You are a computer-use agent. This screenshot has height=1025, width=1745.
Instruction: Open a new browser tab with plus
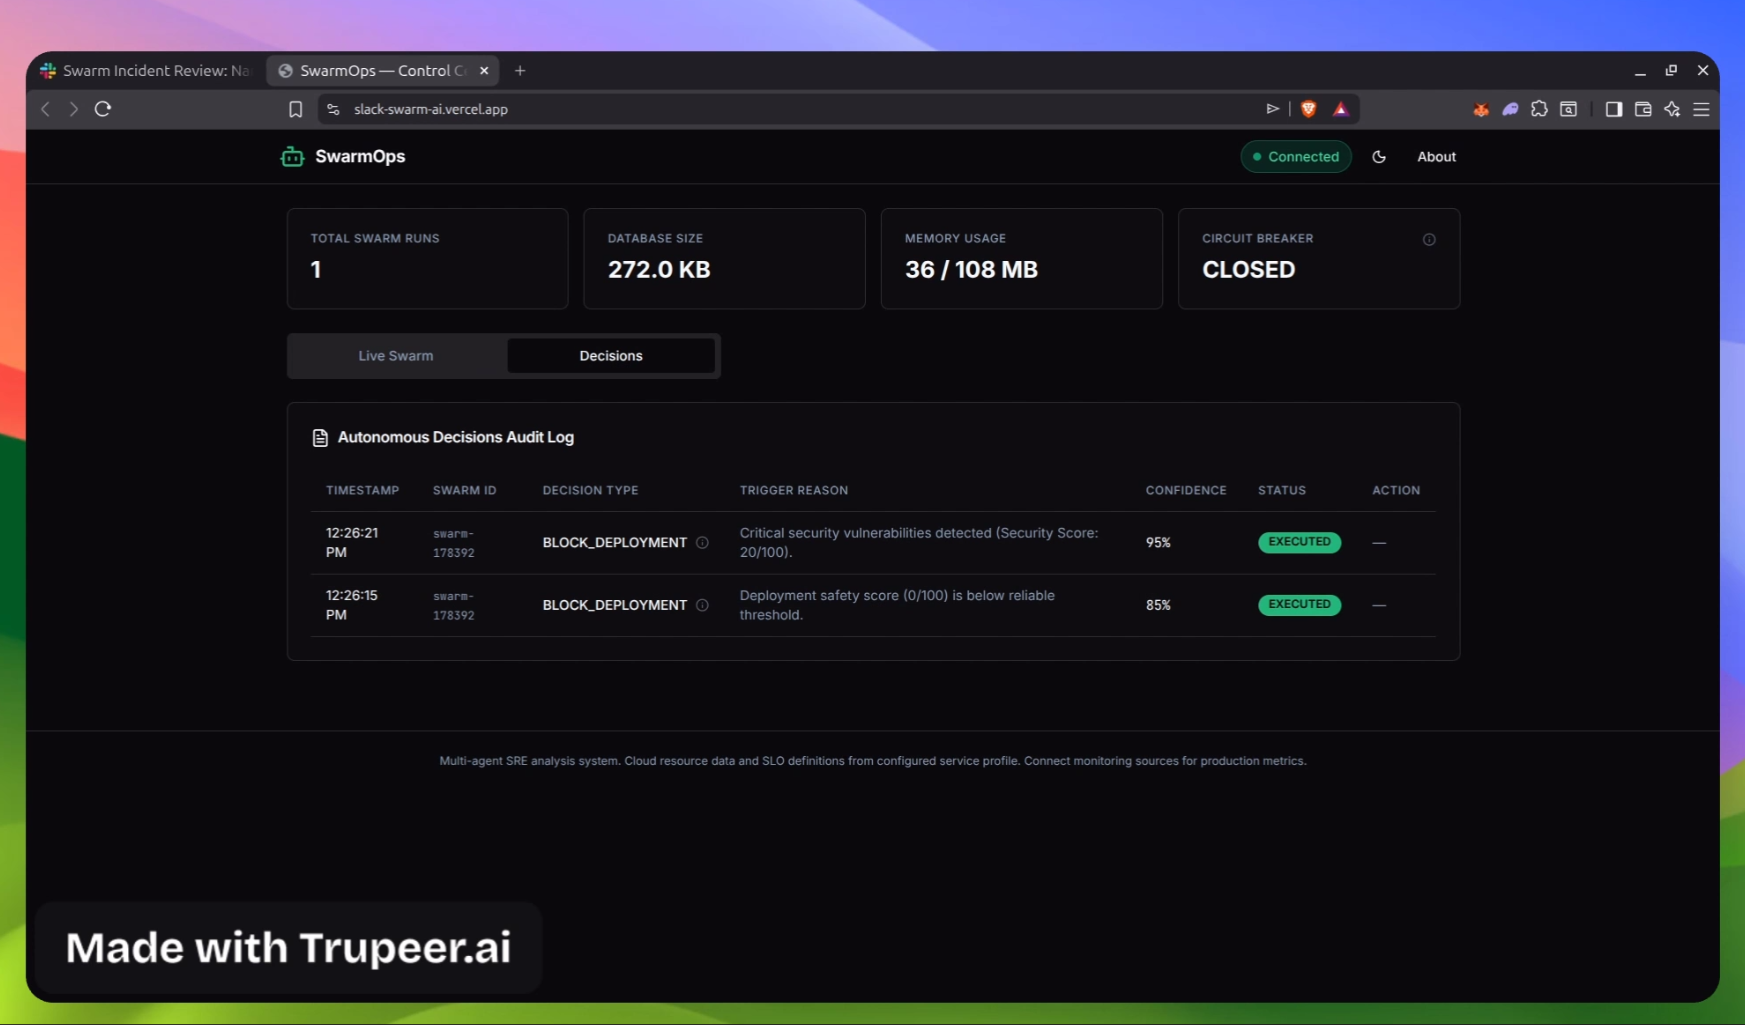click(x=520, y=71)
